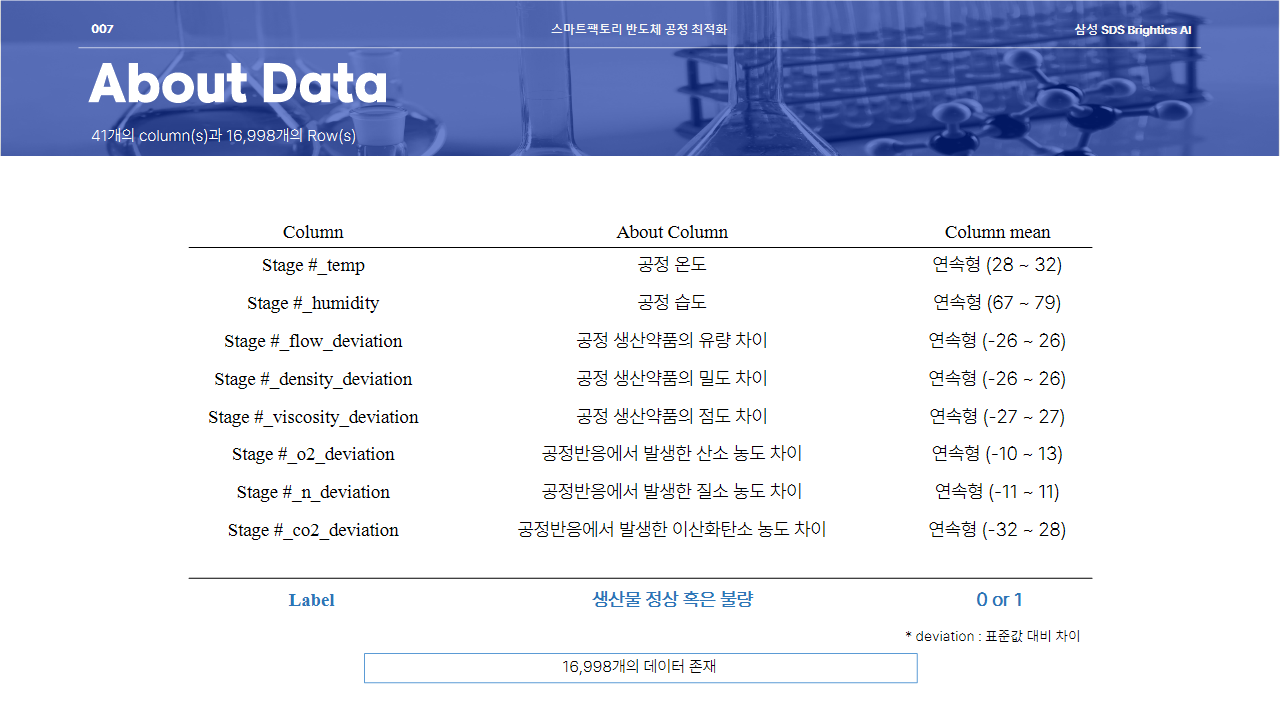1280x720 pixels.
Task: Click the 'Stage #_flow_deviation' cell
Action: (313, 341)
